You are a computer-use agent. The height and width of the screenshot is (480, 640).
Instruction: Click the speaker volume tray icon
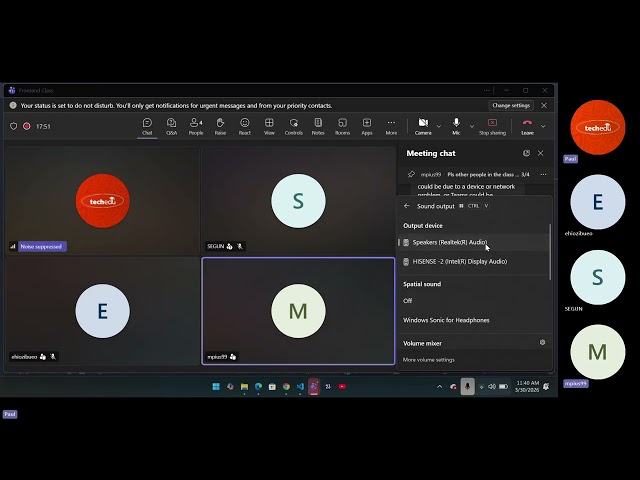tap(492, 387)
